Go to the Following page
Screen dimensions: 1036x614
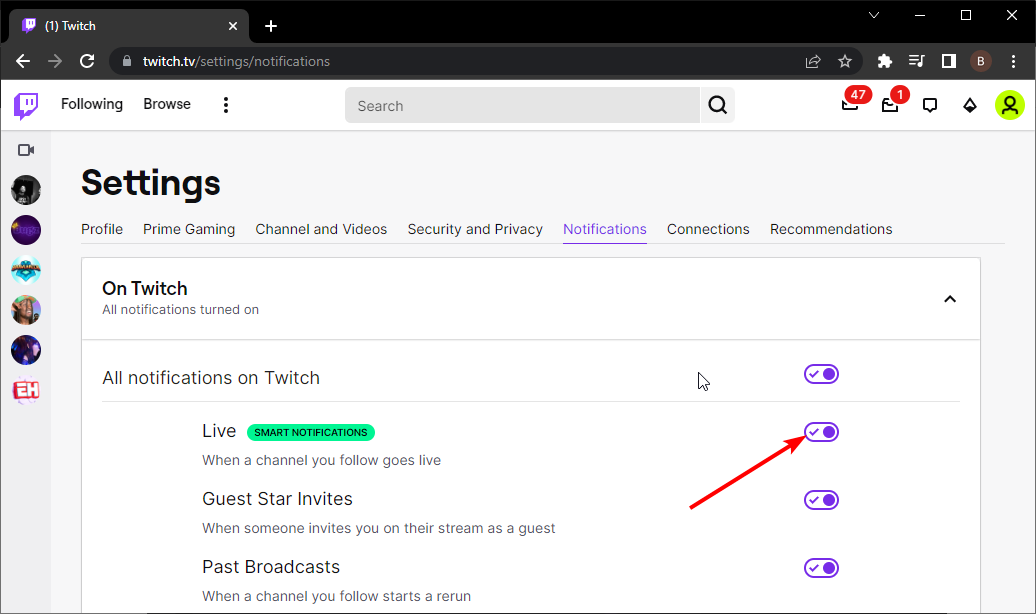(92, 104)
